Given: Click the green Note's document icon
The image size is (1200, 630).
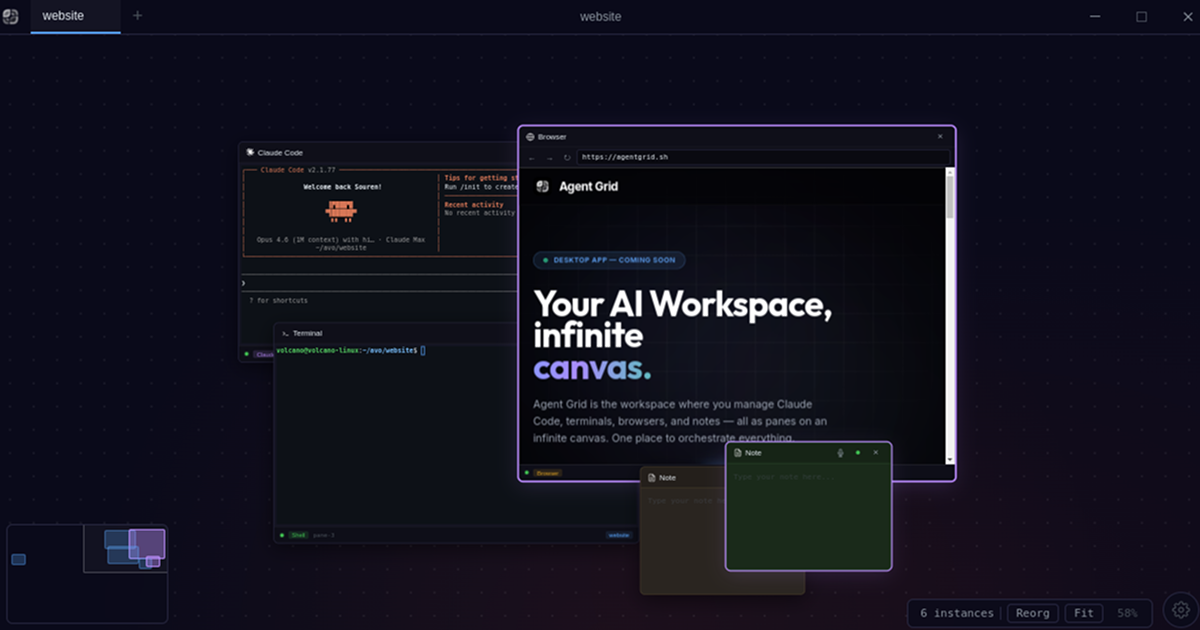Looking at the screenshot, I should 738,453.
